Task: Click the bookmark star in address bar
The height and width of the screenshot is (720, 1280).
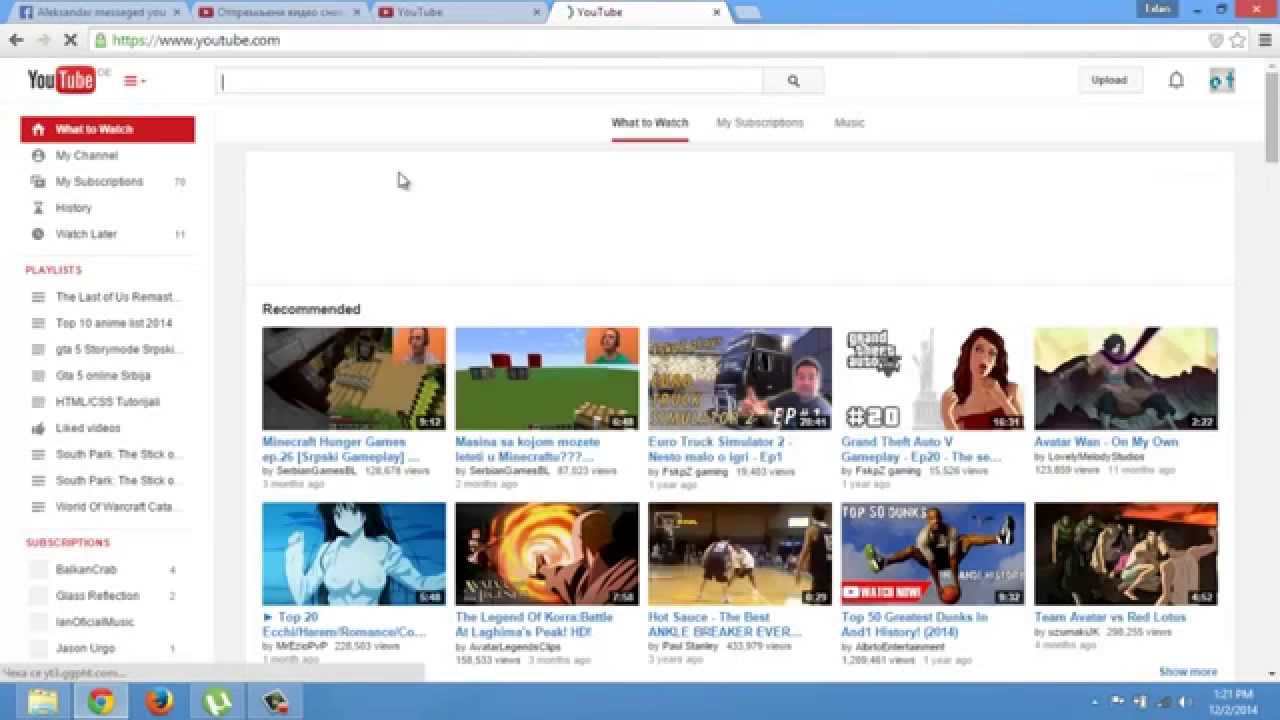Action: coord(1238,40)
